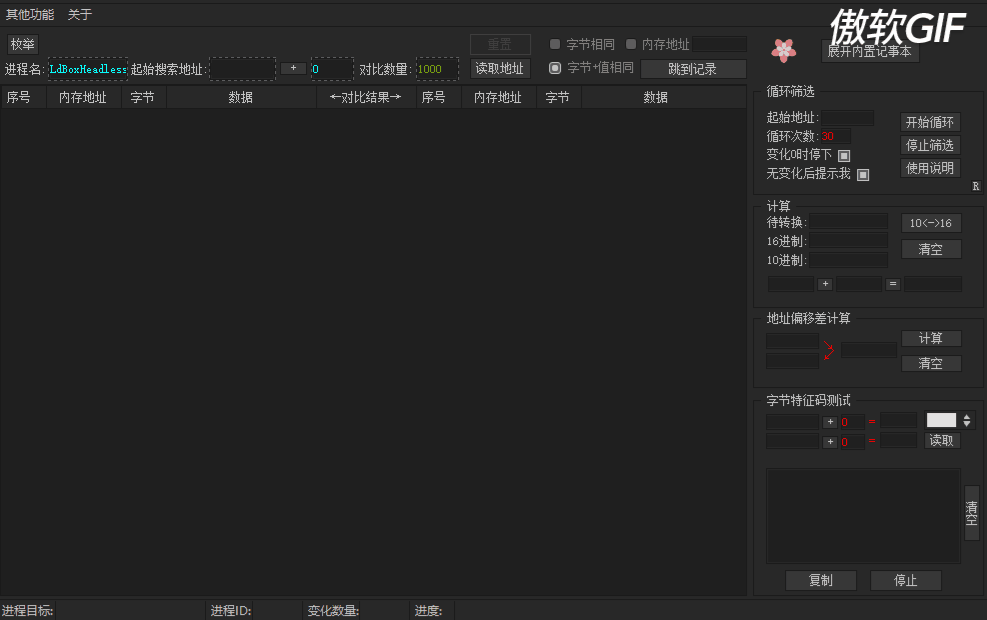The width and height of the screenshot is (987, 620).
Task: Click the + button next to 起始搜索地址
Action: tap(293, 68)
